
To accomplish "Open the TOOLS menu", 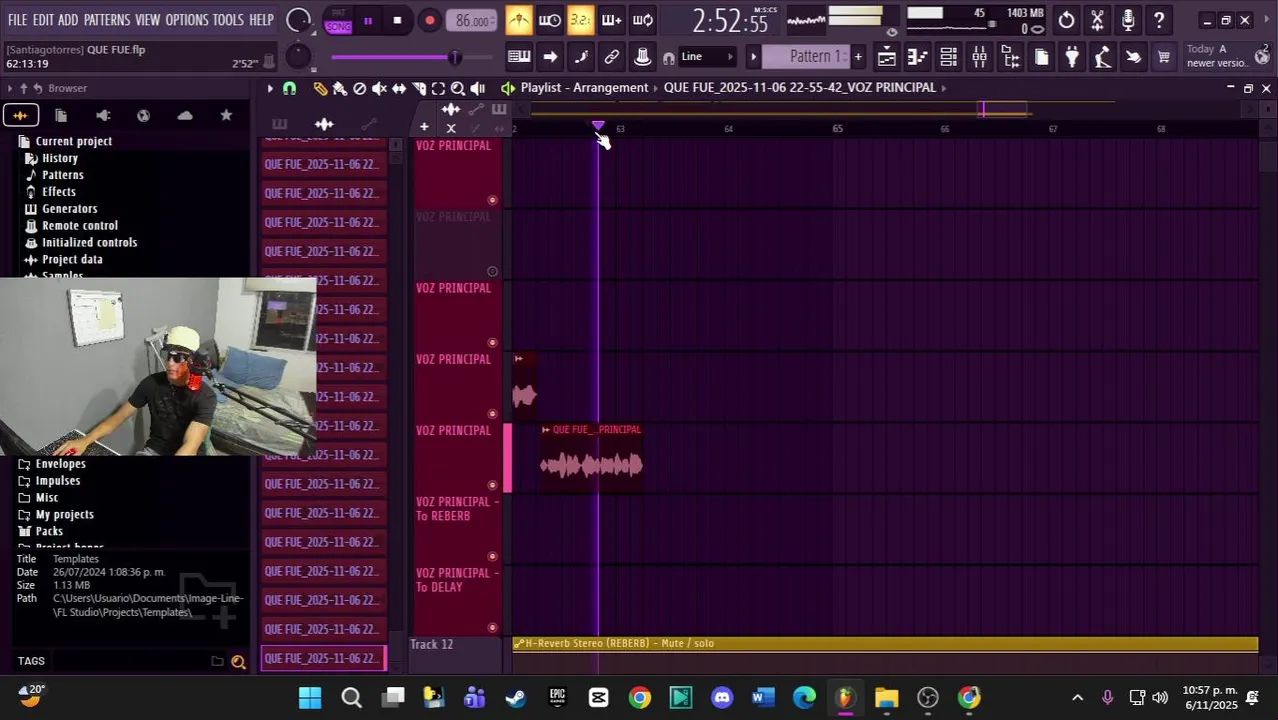I will click(228, 20).
